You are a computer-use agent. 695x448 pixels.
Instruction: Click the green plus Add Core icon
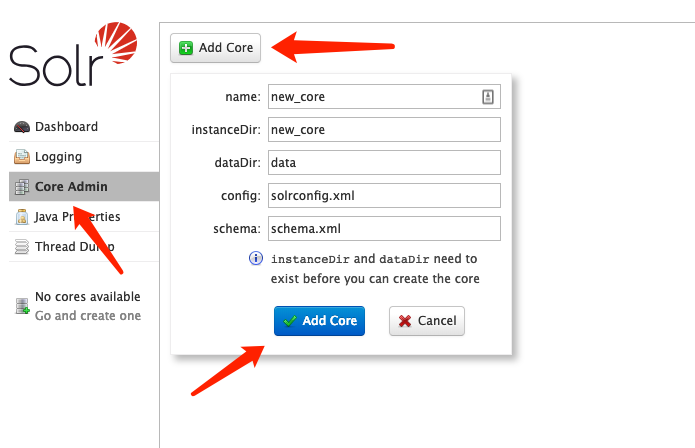point(186,48)
